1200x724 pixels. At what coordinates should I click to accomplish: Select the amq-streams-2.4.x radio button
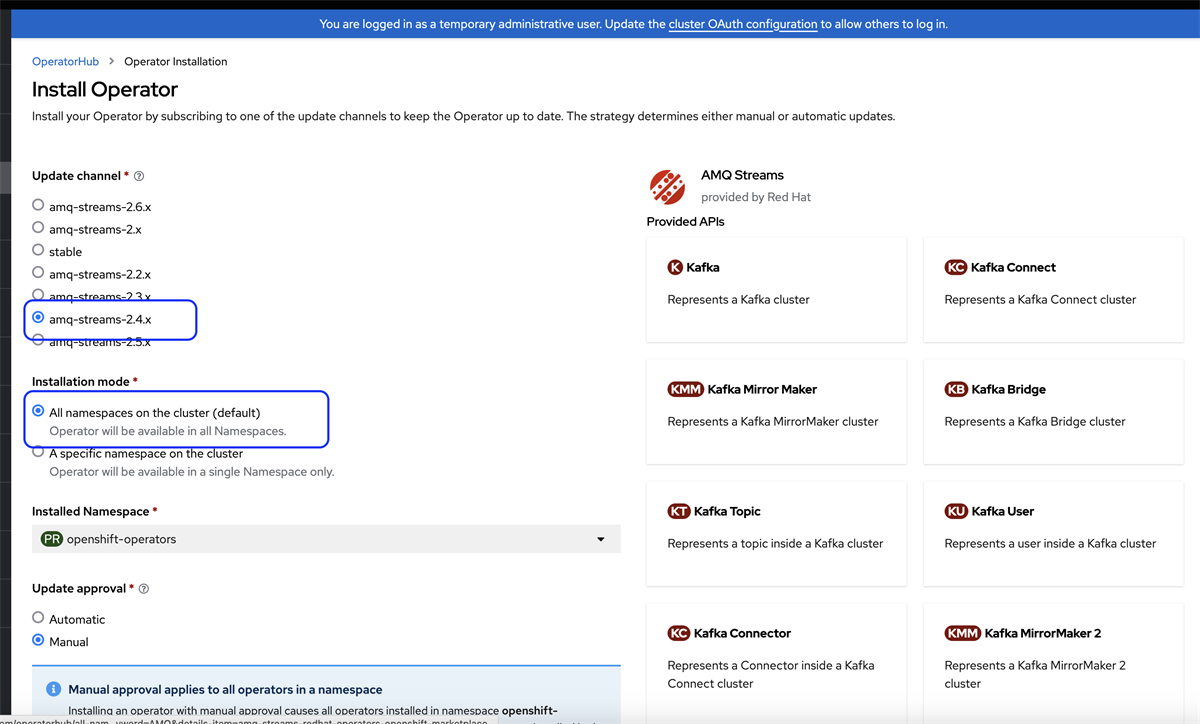38,318
